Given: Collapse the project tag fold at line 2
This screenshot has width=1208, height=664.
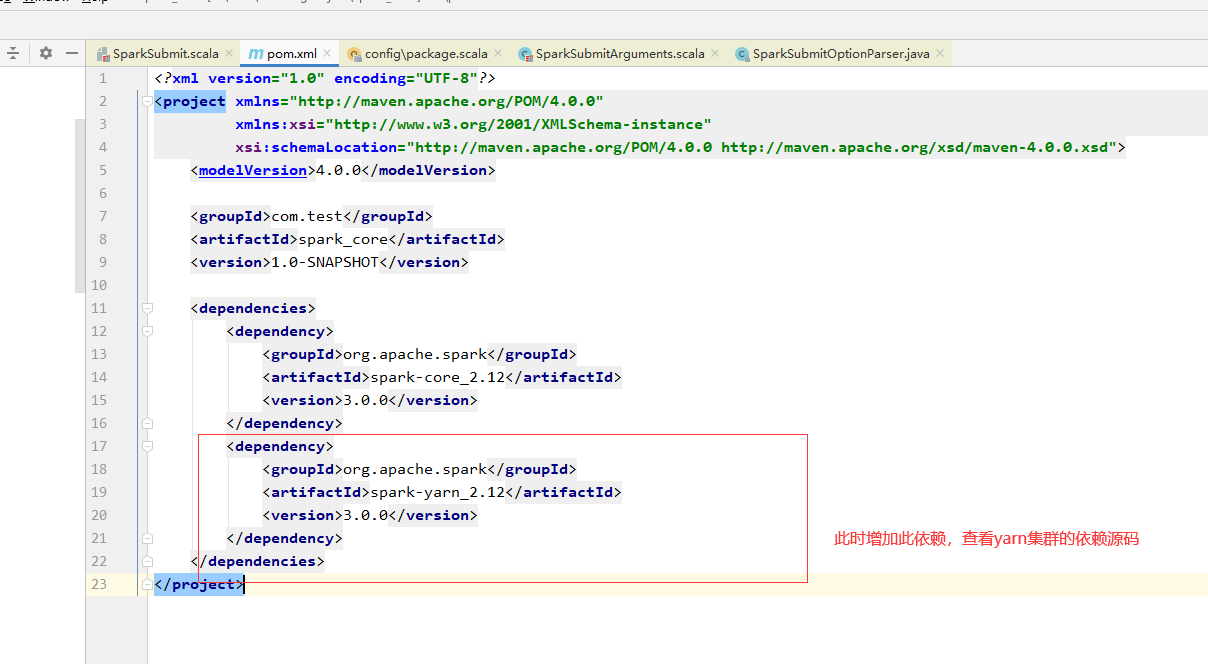Looking at the screenshot, I should pos(147,101).
